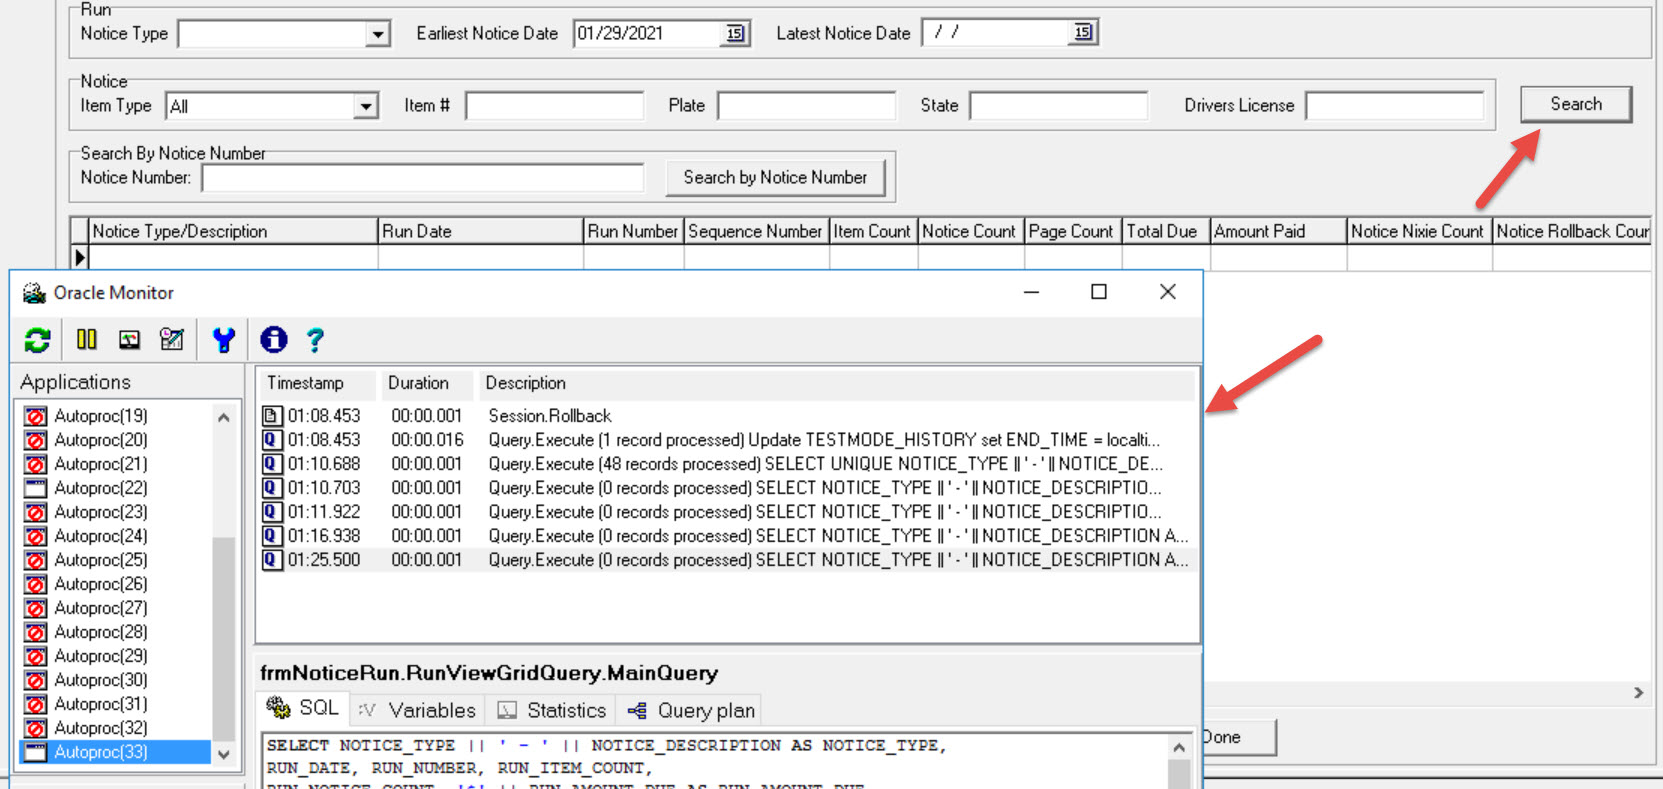Screen dimensions: 1663x789
Task: Click the Description column header
Action: pyautogui.click(x=835, y=383)
